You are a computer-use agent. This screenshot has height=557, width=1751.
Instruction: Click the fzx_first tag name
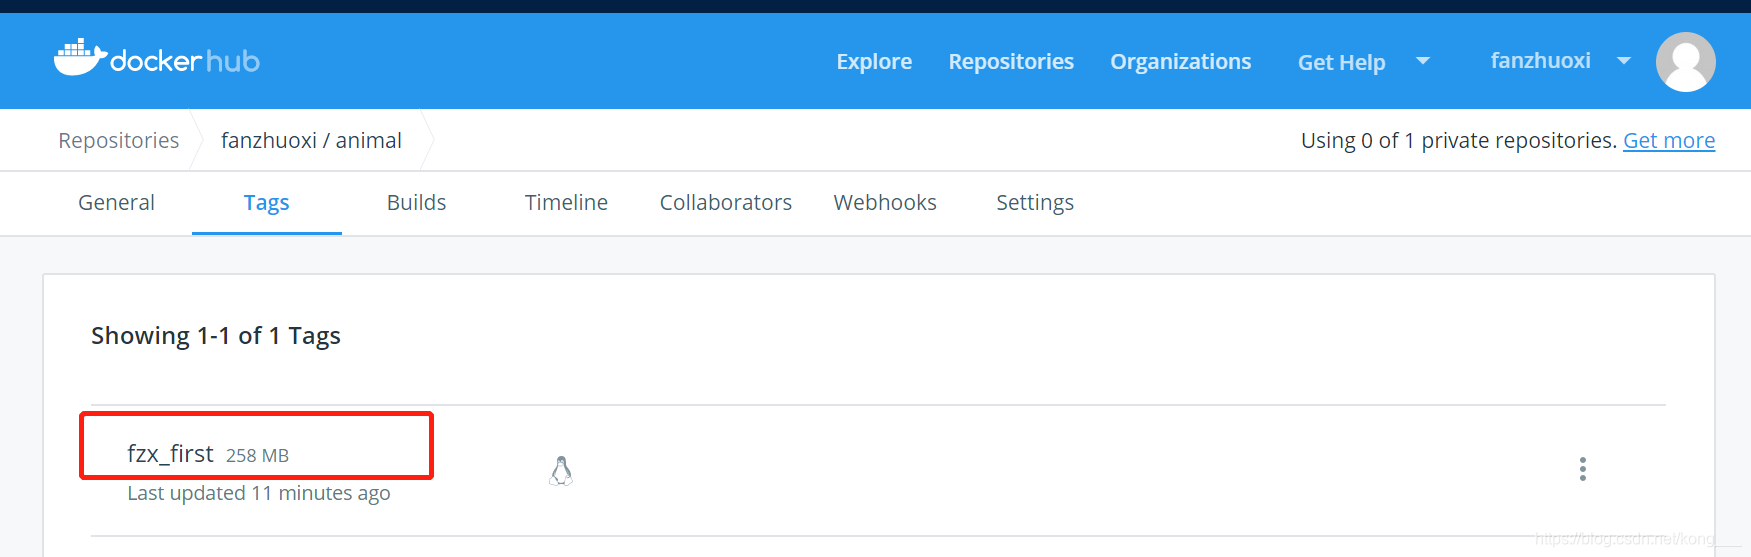[170, 454]
